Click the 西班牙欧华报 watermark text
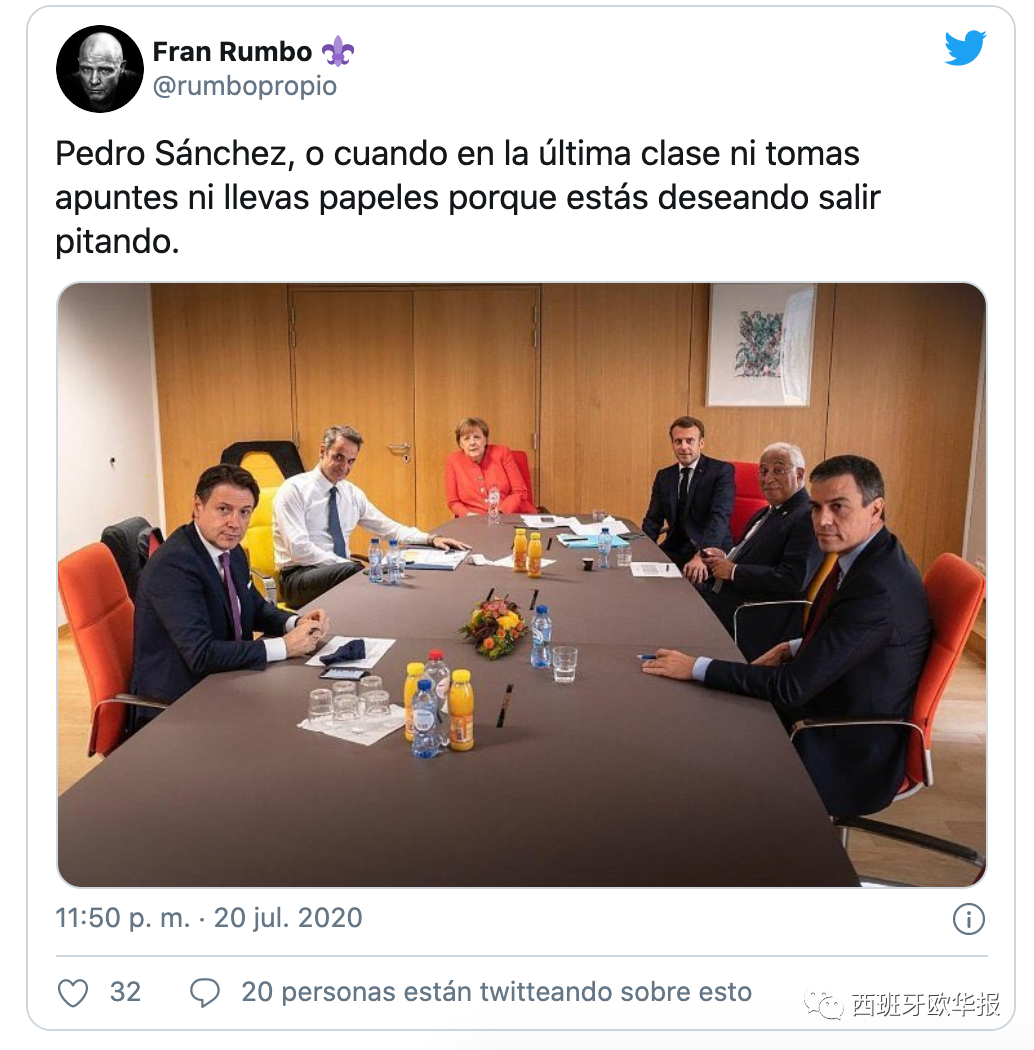This screenshot has height=1050, width=1034. point(926,1005)
